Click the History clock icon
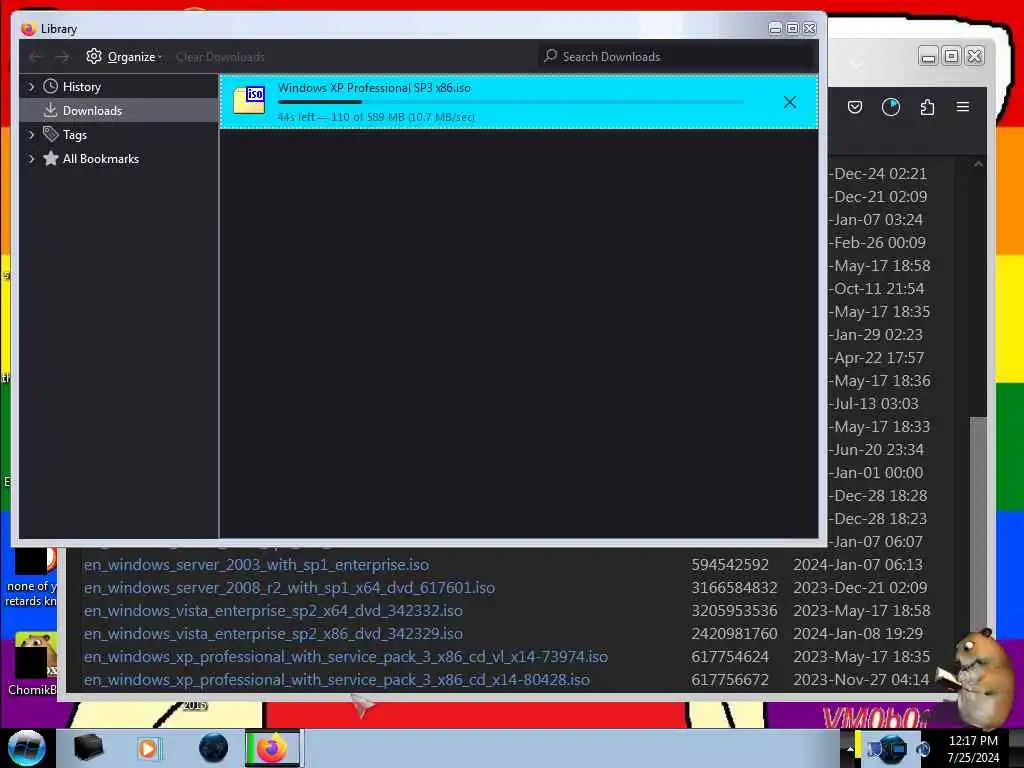This screenshot has height=768, width=1024. [50, 86]
